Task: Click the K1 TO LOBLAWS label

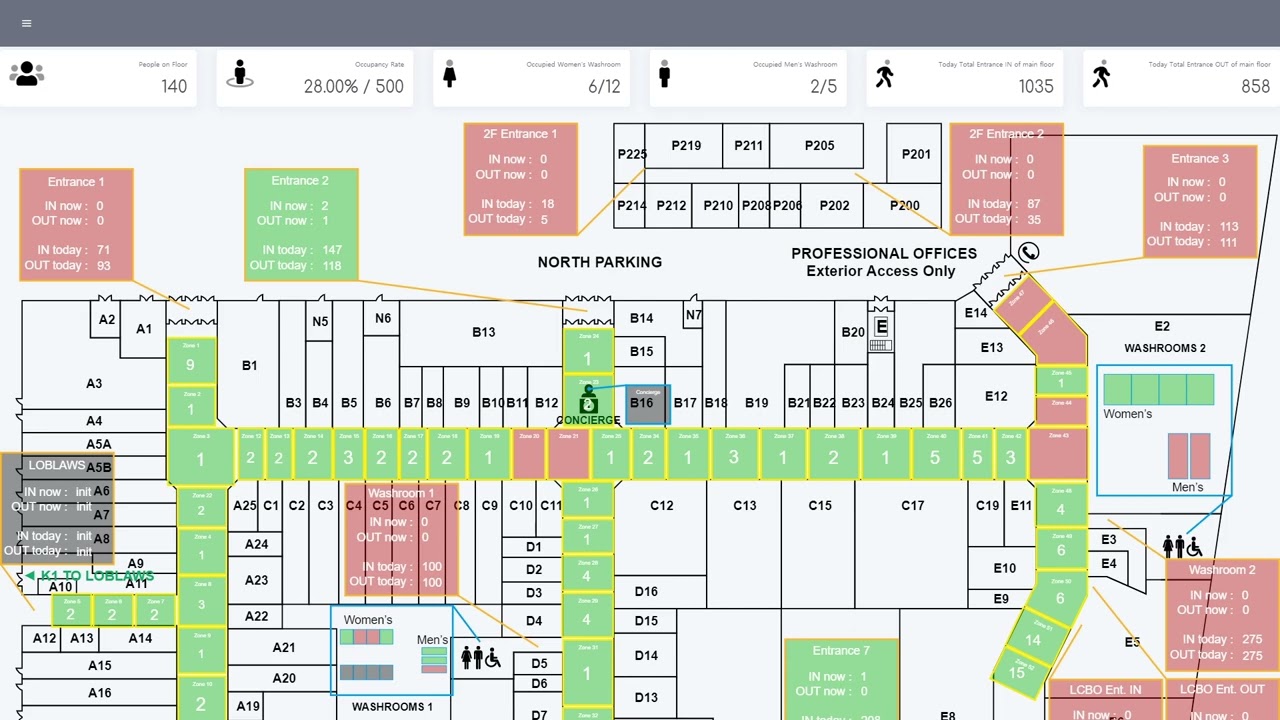Action: point(90,576)
